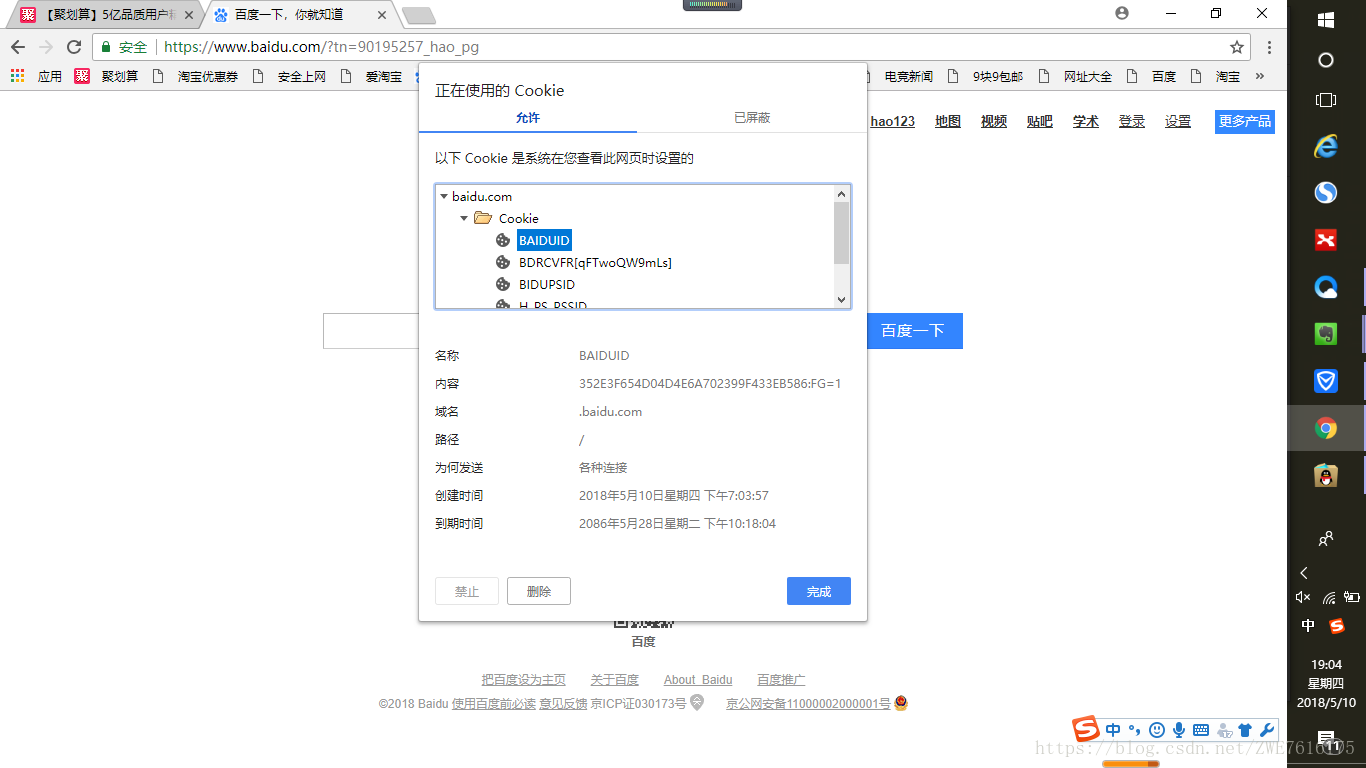The width and height of the screenshot is (1366, 768).
Task: Open the 视频 link
Action: click(994, 121)
